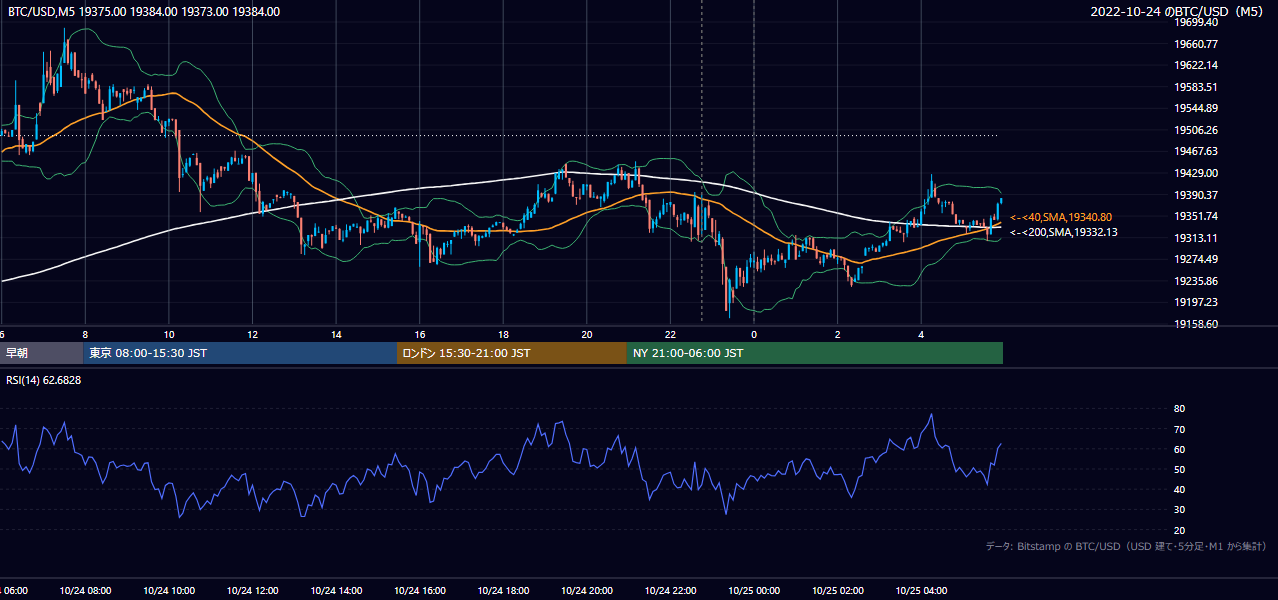Click hour label 10 under price chart
The image size is (1278, 600).
pos(169,335)
